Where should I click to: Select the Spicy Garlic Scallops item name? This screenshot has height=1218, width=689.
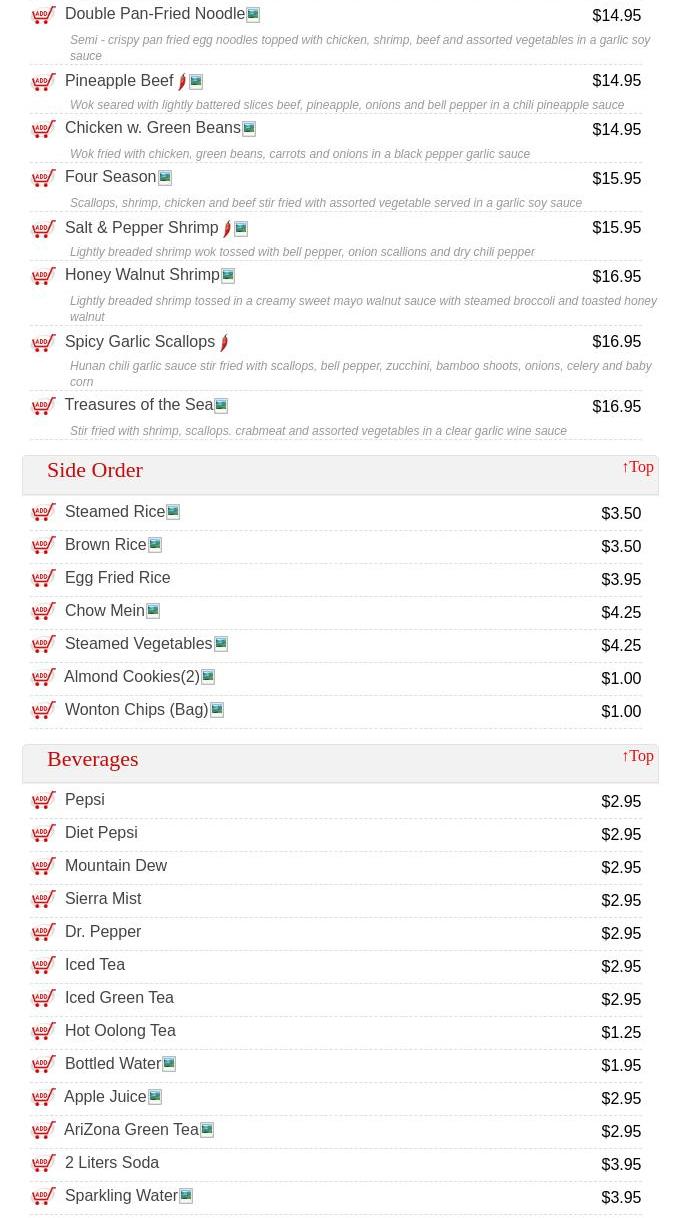(x=140, y=342)
